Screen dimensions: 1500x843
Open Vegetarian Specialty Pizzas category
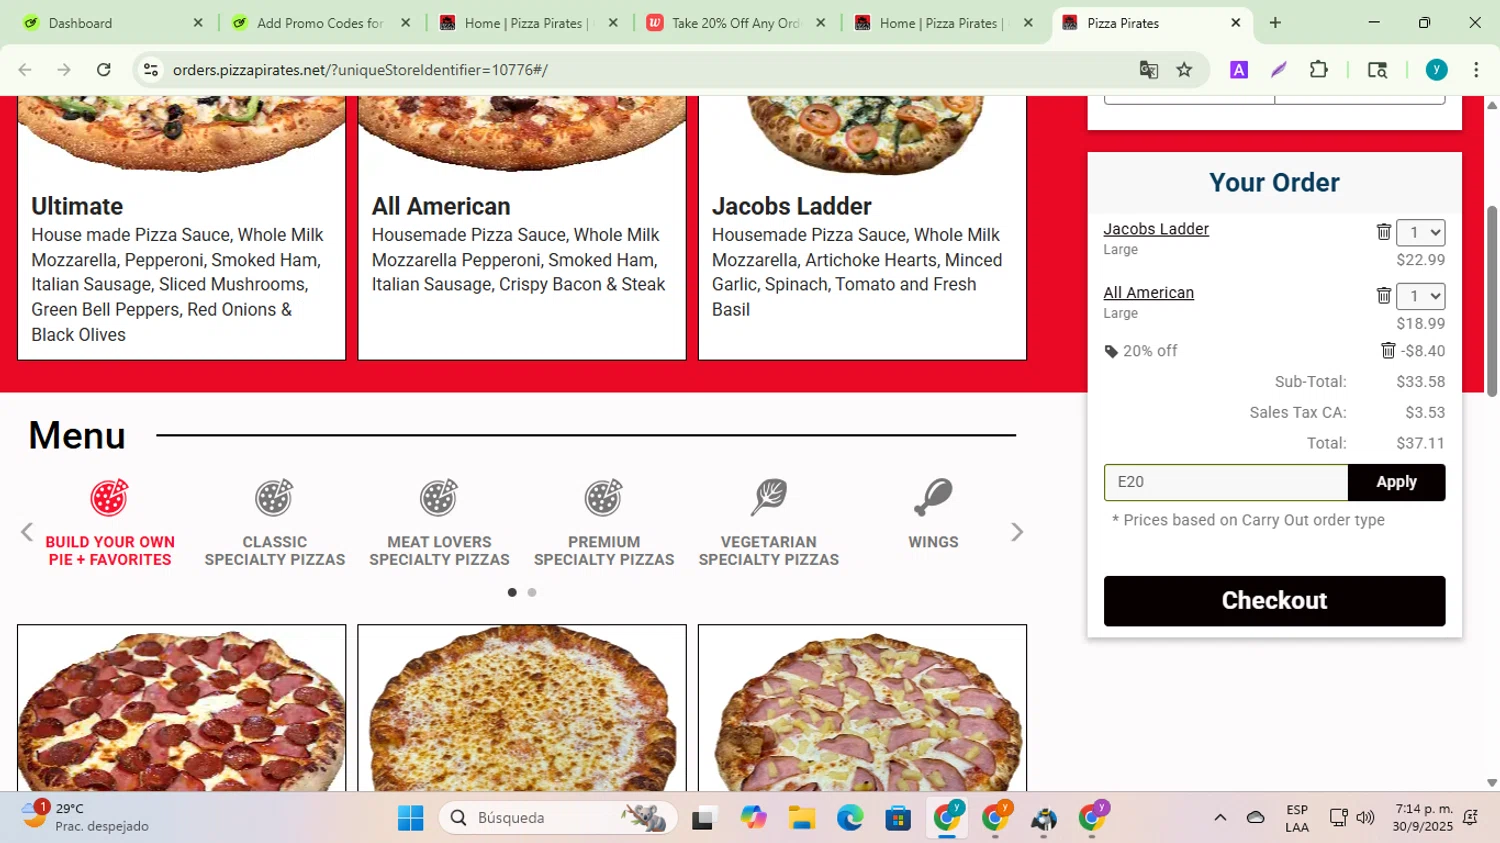pos(768,523)
